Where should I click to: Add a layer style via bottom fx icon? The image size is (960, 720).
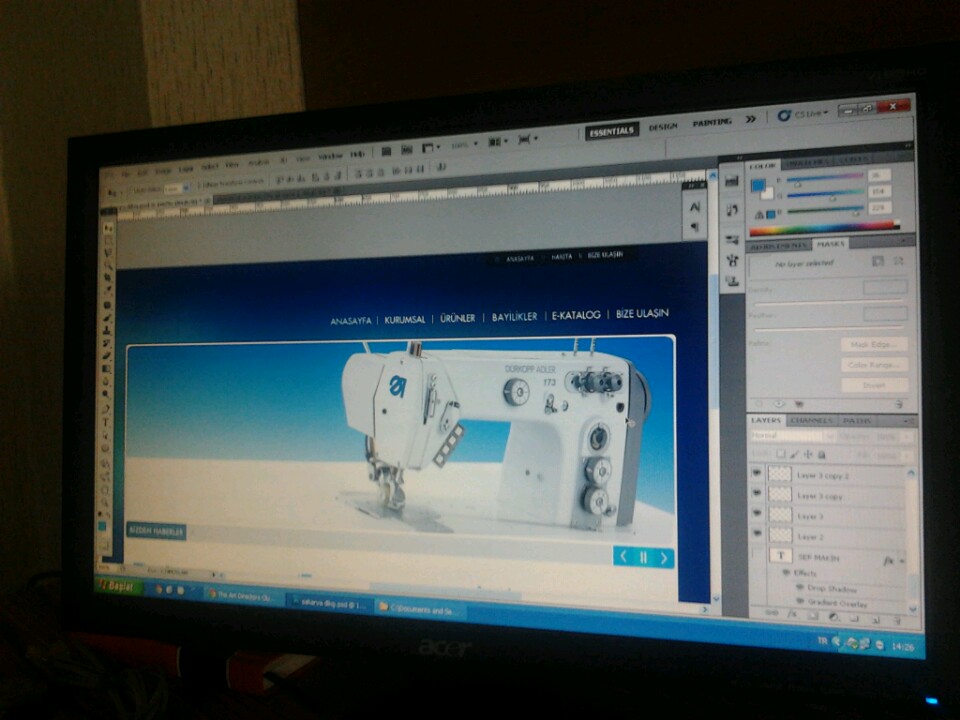[792, 613]
